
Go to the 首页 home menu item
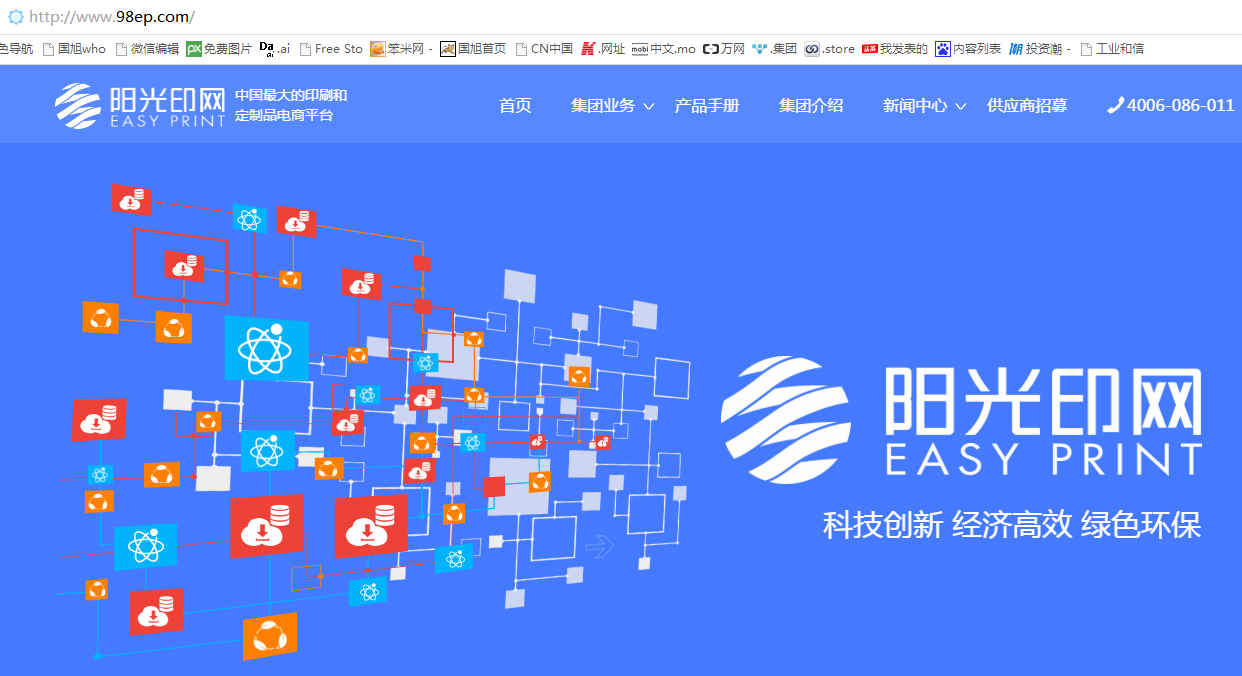[x=515, y=106]
